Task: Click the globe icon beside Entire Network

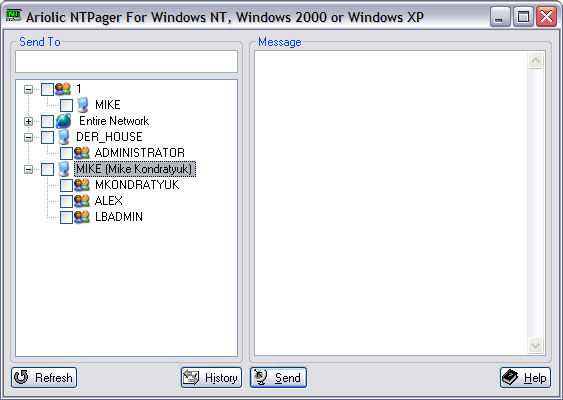Action: [x=64, y=121]
